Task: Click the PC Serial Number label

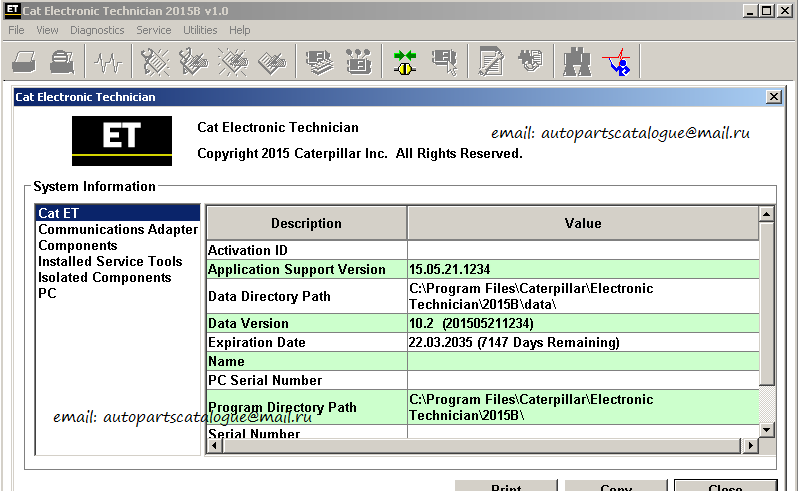Action: pos(265,380)
